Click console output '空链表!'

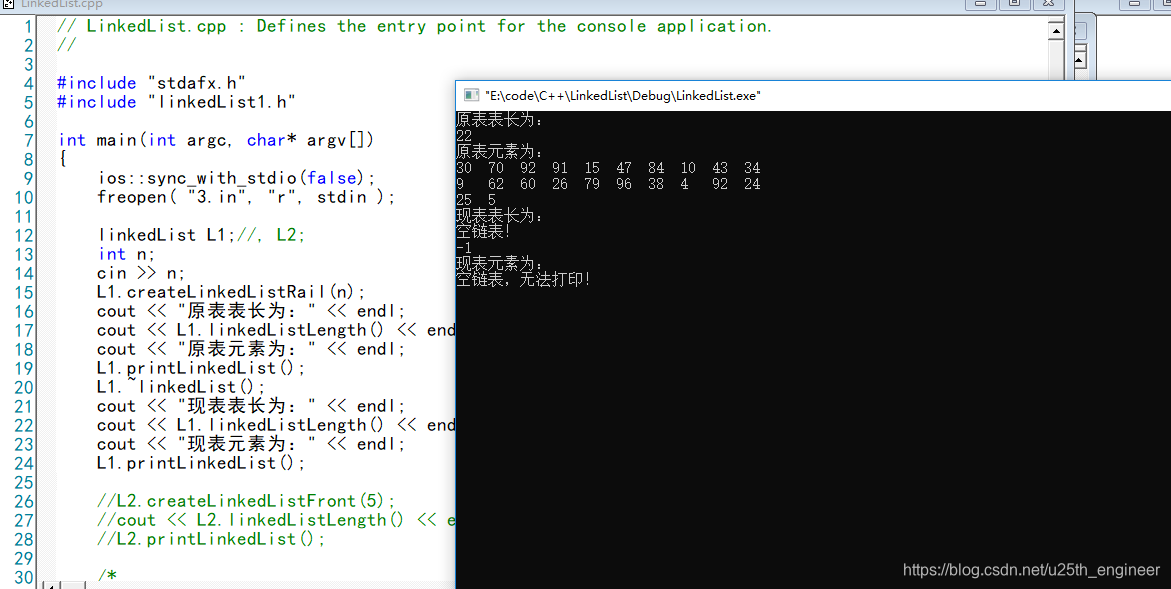[482, 232]
